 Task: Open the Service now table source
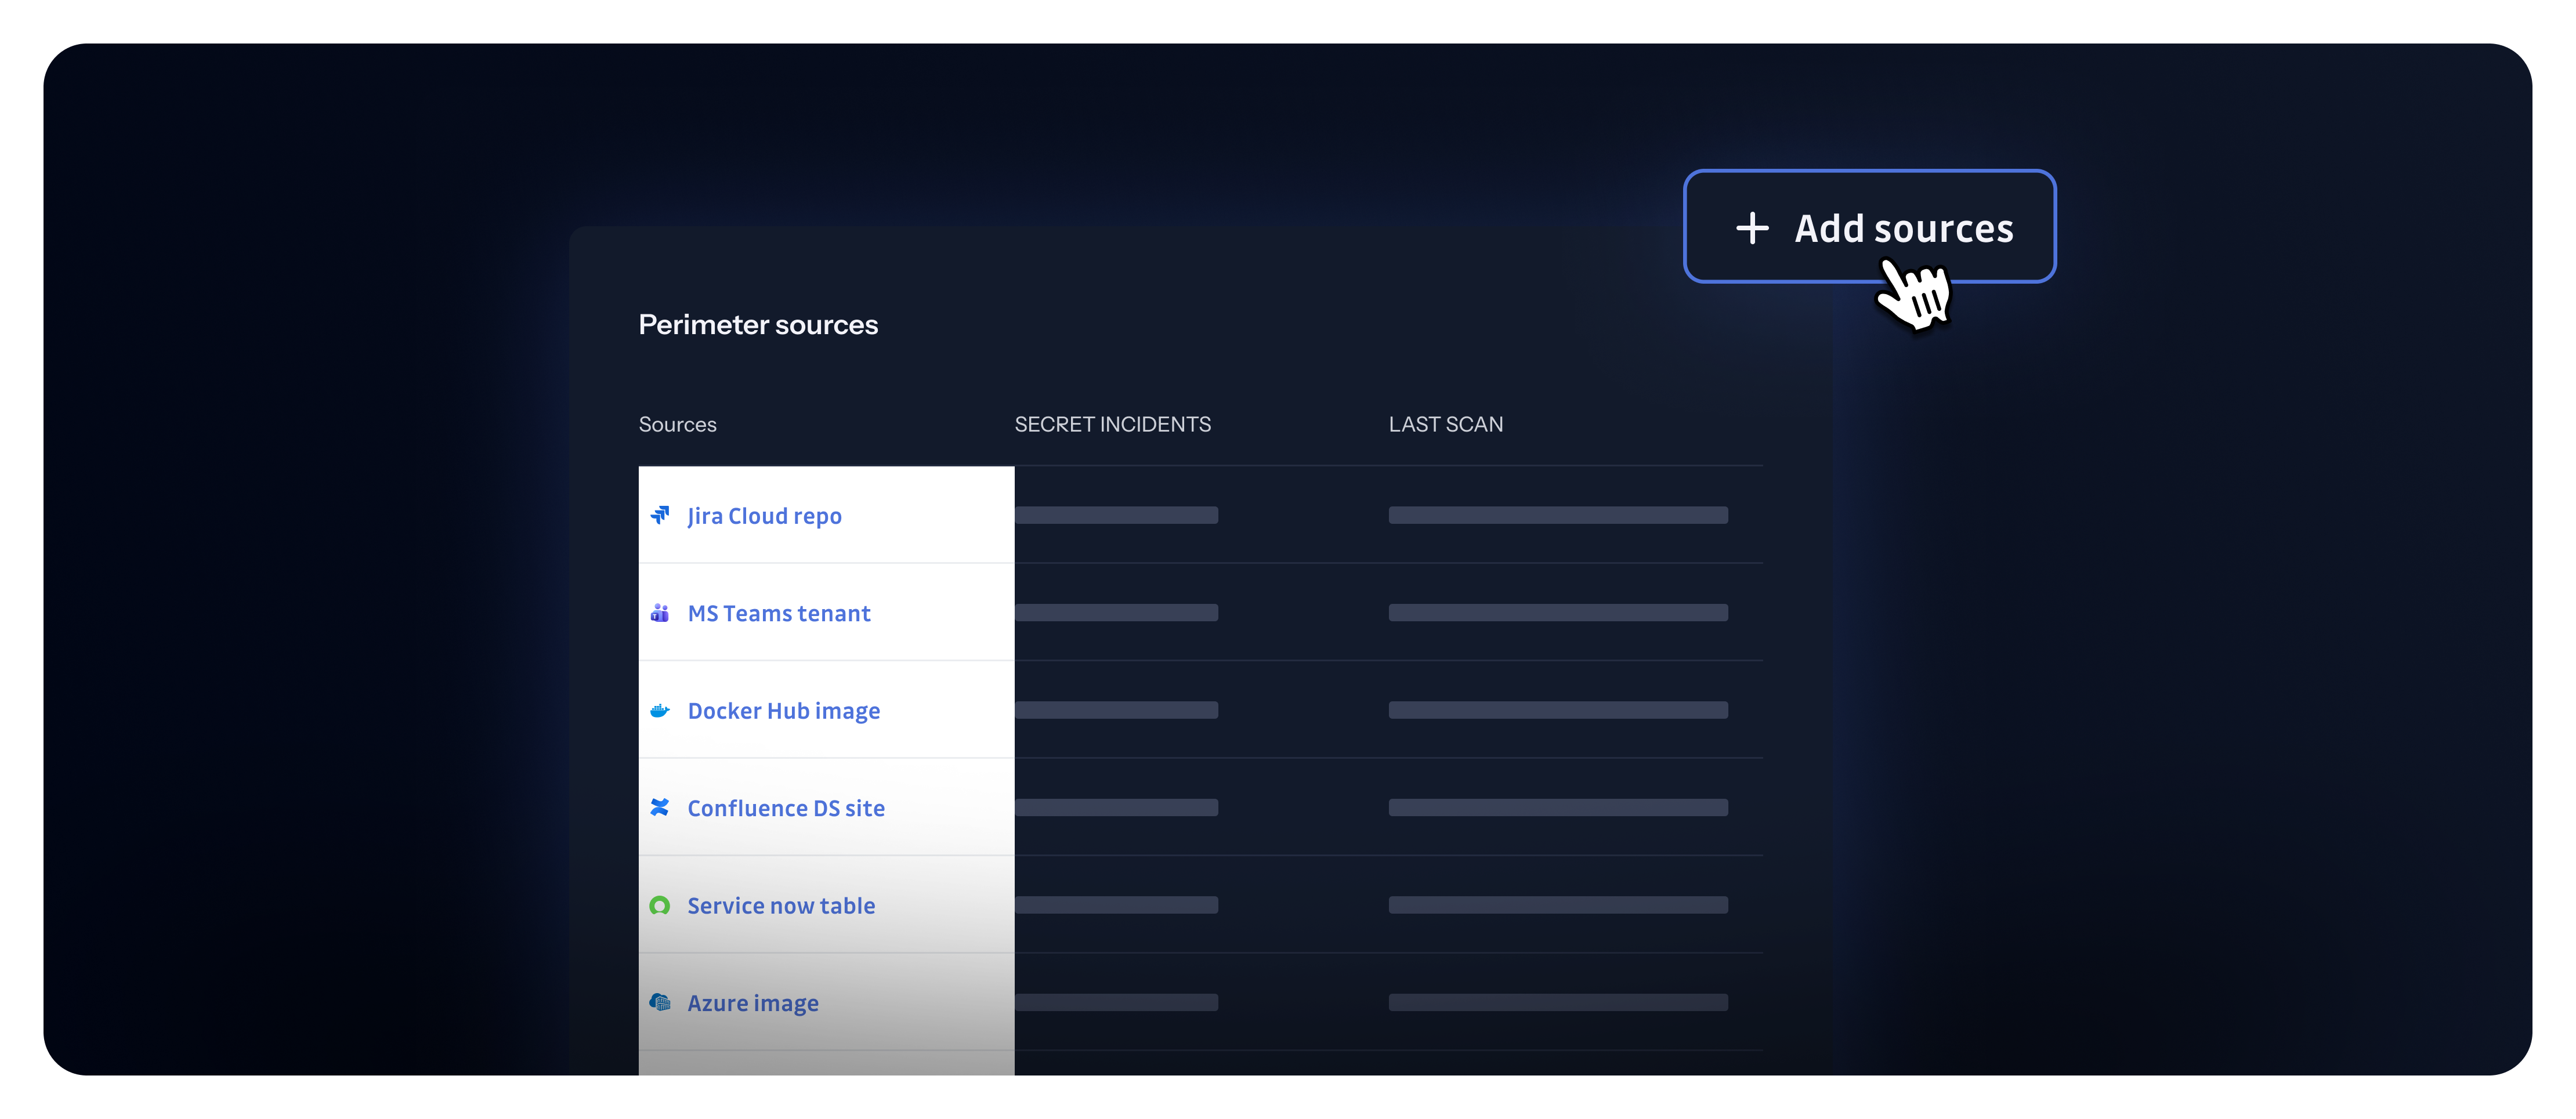click(x=781, y=905)
